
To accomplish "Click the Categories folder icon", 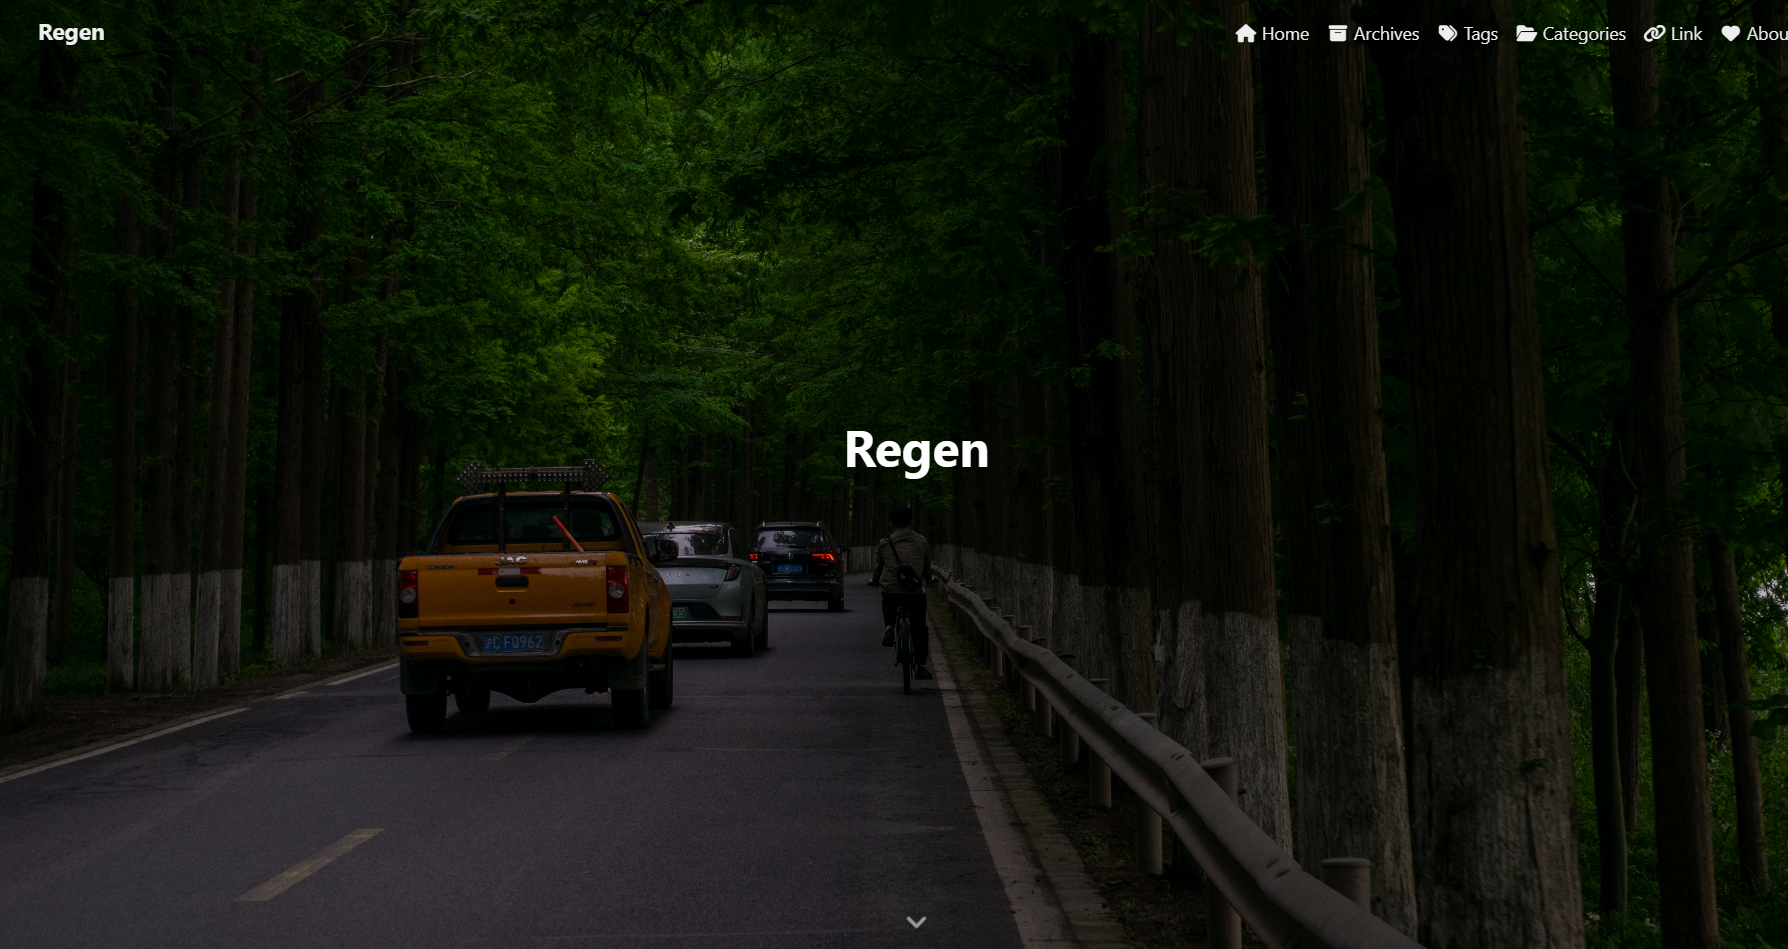I will click(1526, 34).
